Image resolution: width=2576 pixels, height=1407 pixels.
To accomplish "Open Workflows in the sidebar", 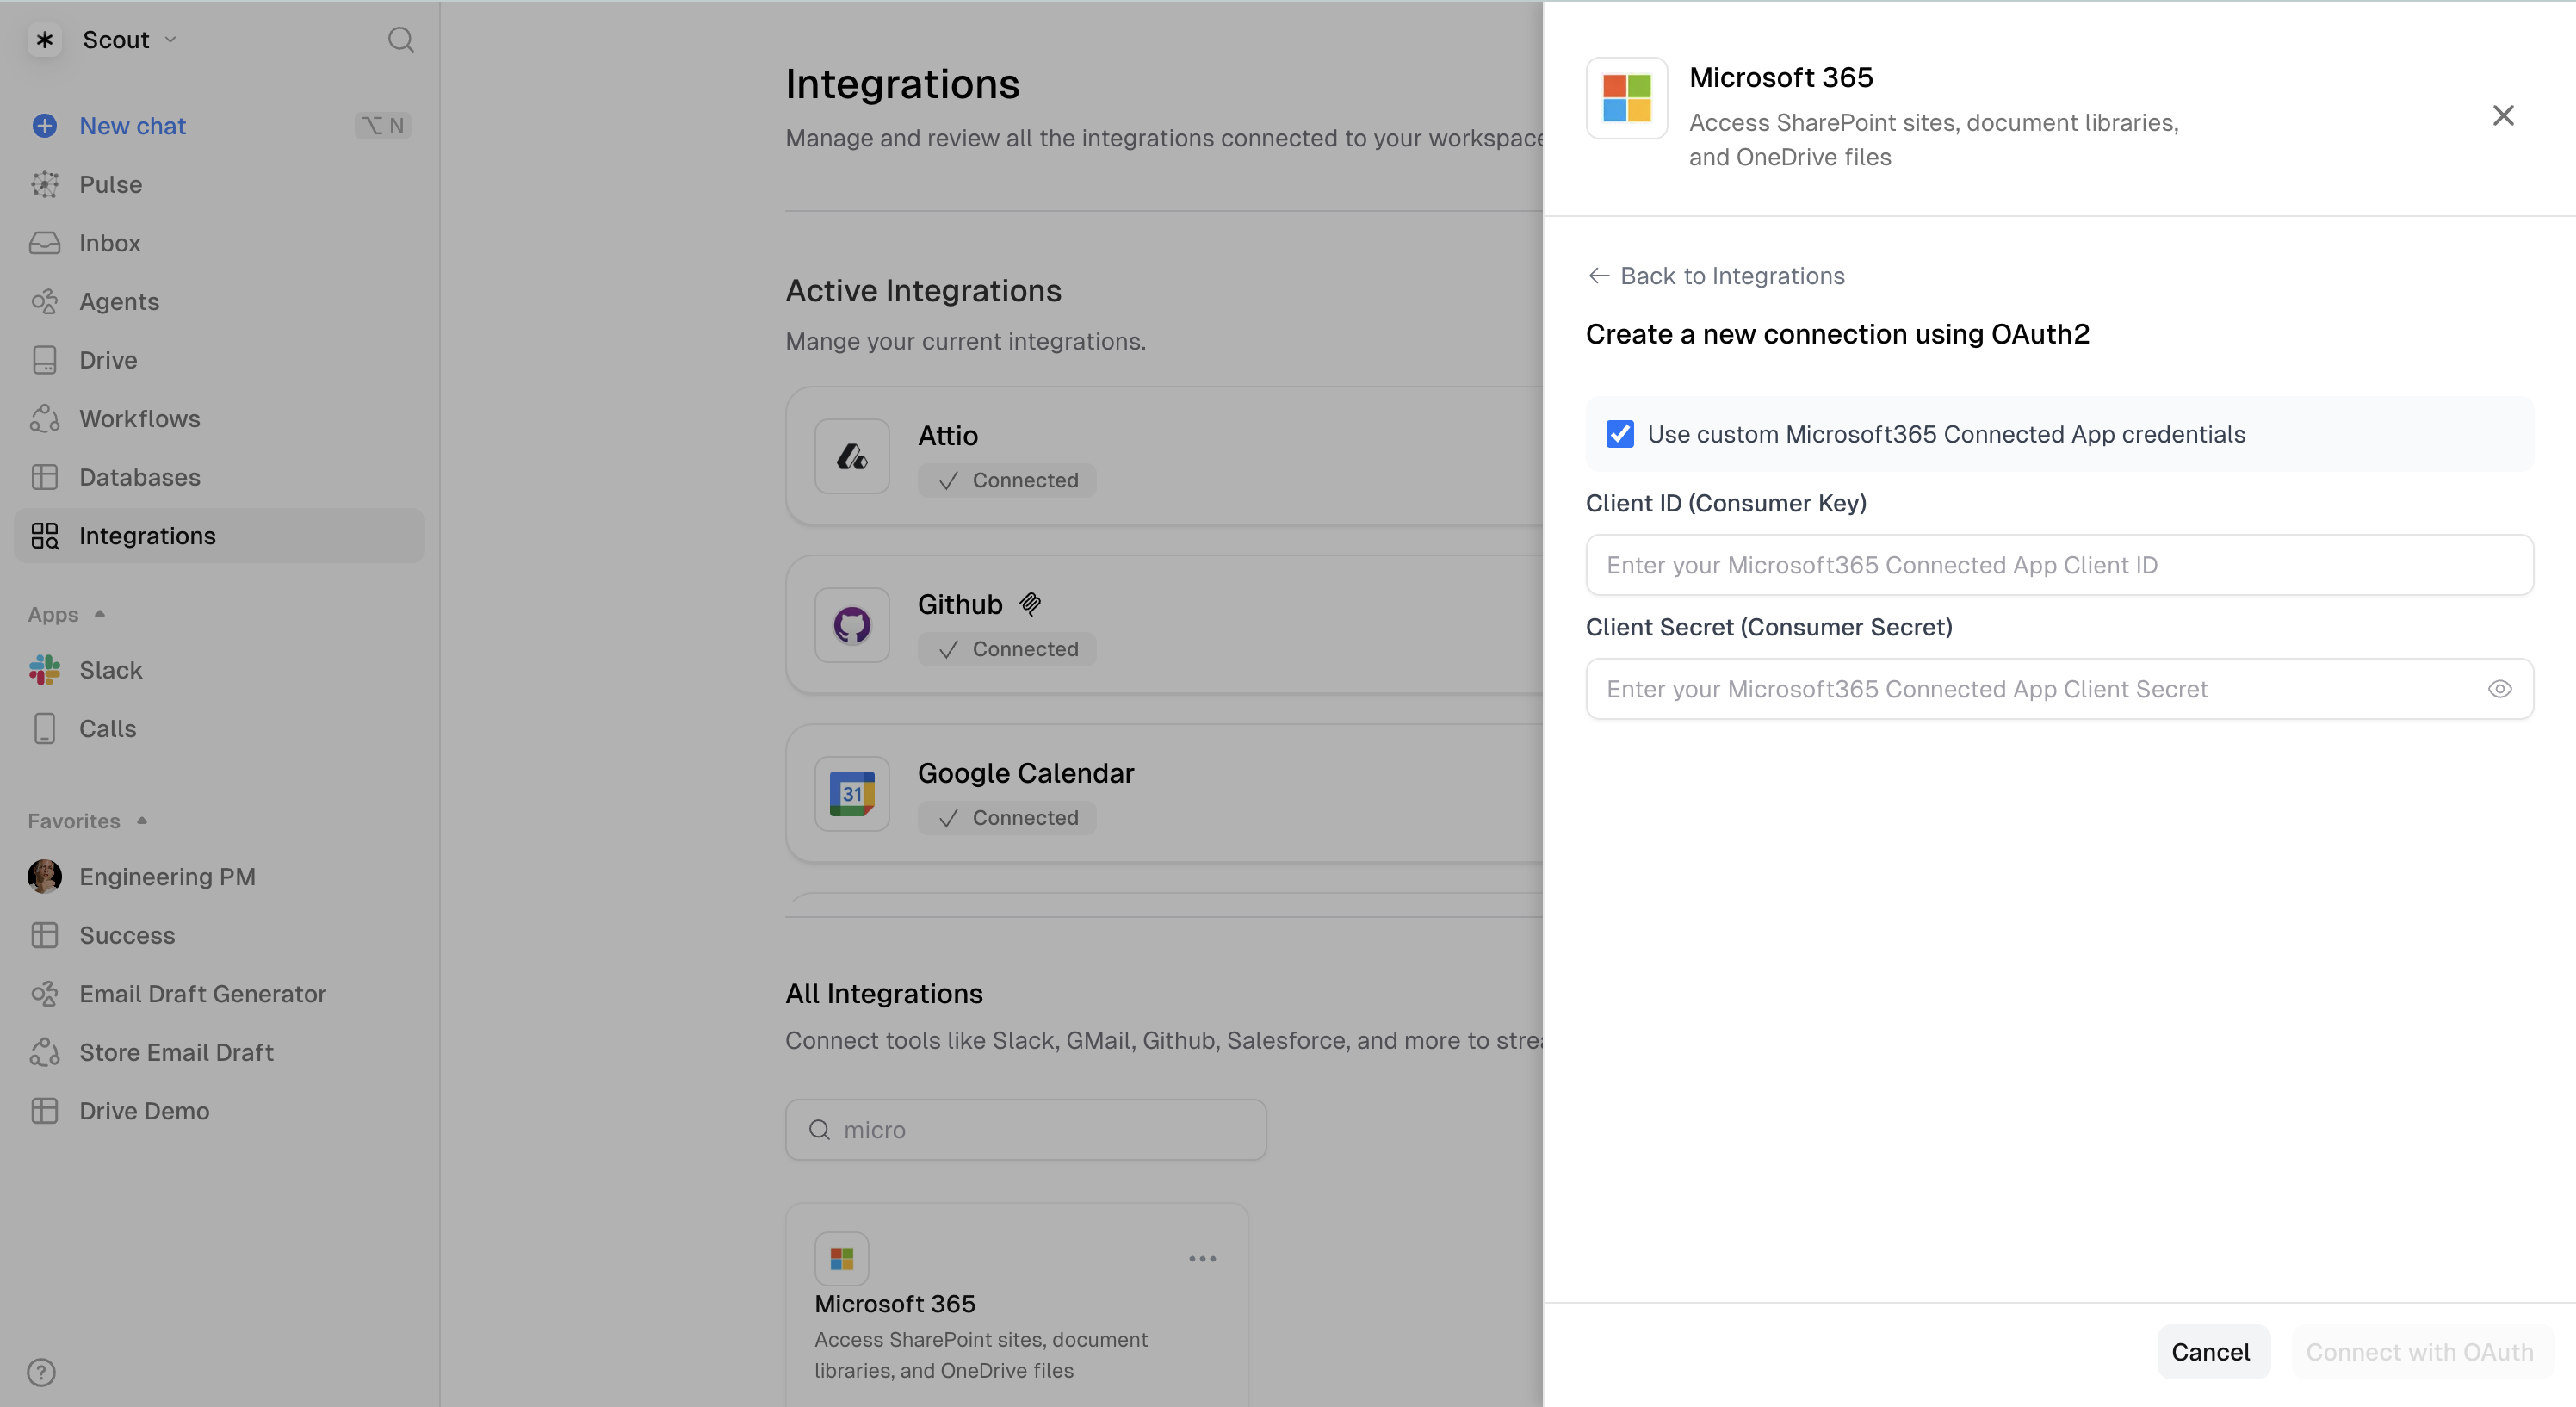I will (x=139, y=419).
